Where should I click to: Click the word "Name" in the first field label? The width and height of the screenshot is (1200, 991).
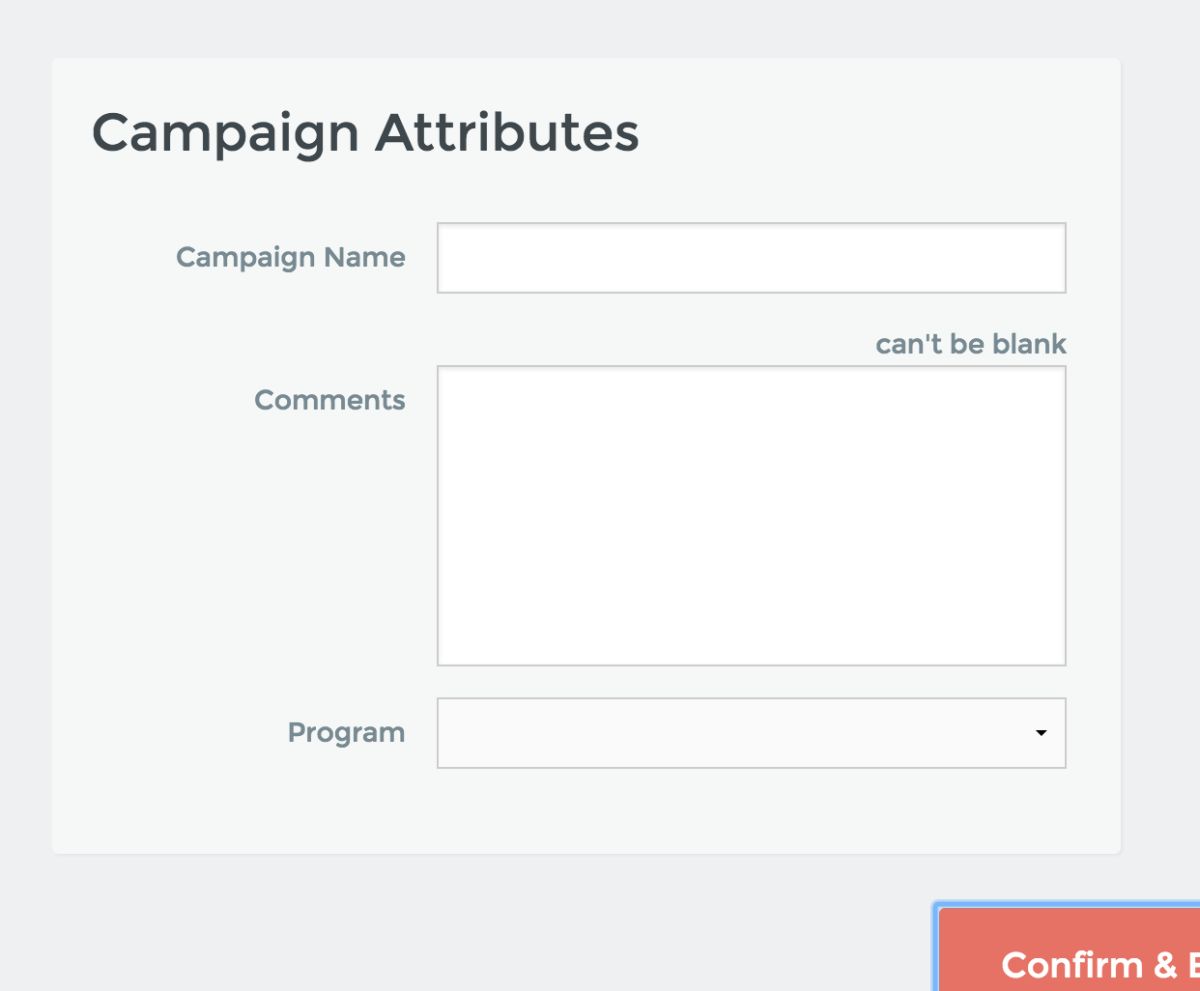[x=364, y=257]
